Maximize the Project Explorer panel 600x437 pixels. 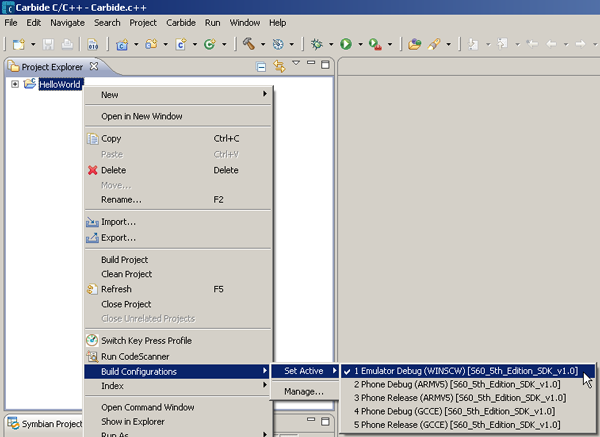[325, 65]
